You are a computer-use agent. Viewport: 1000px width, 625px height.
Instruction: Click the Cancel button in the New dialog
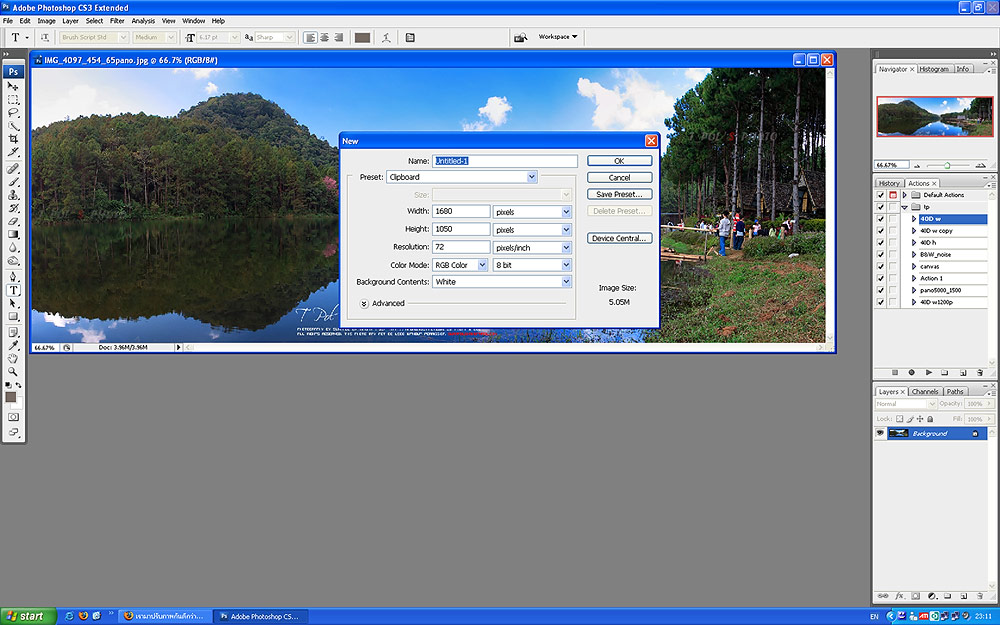[x=619, y=177]
